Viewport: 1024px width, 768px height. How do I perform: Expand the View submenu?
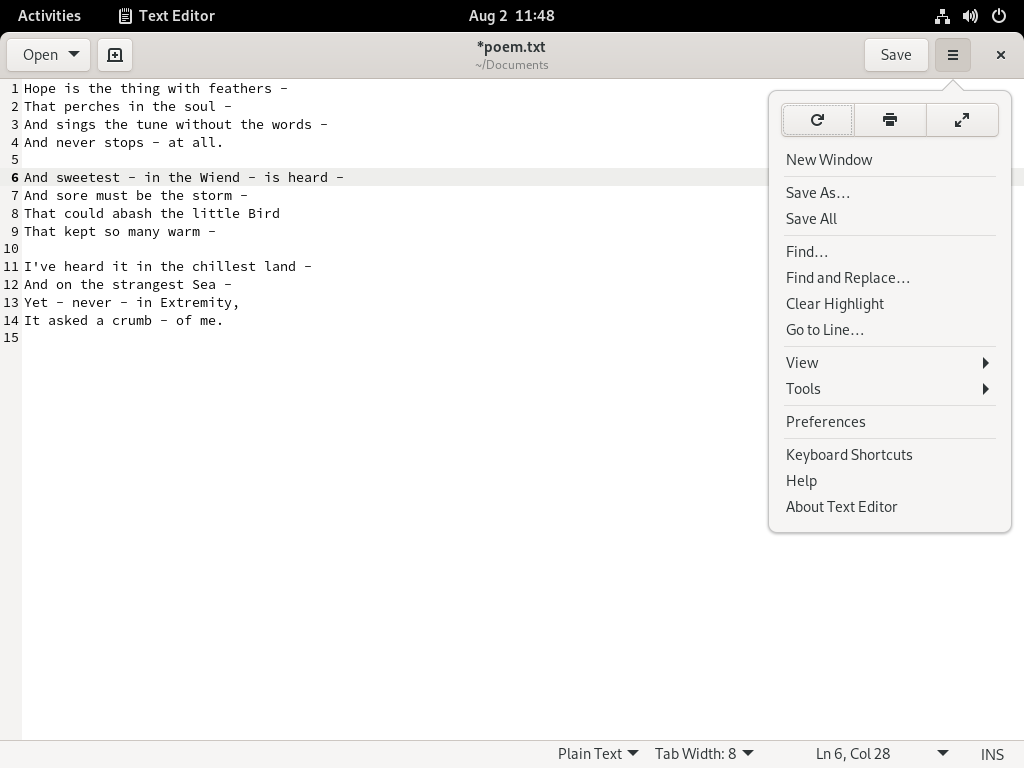889,362
